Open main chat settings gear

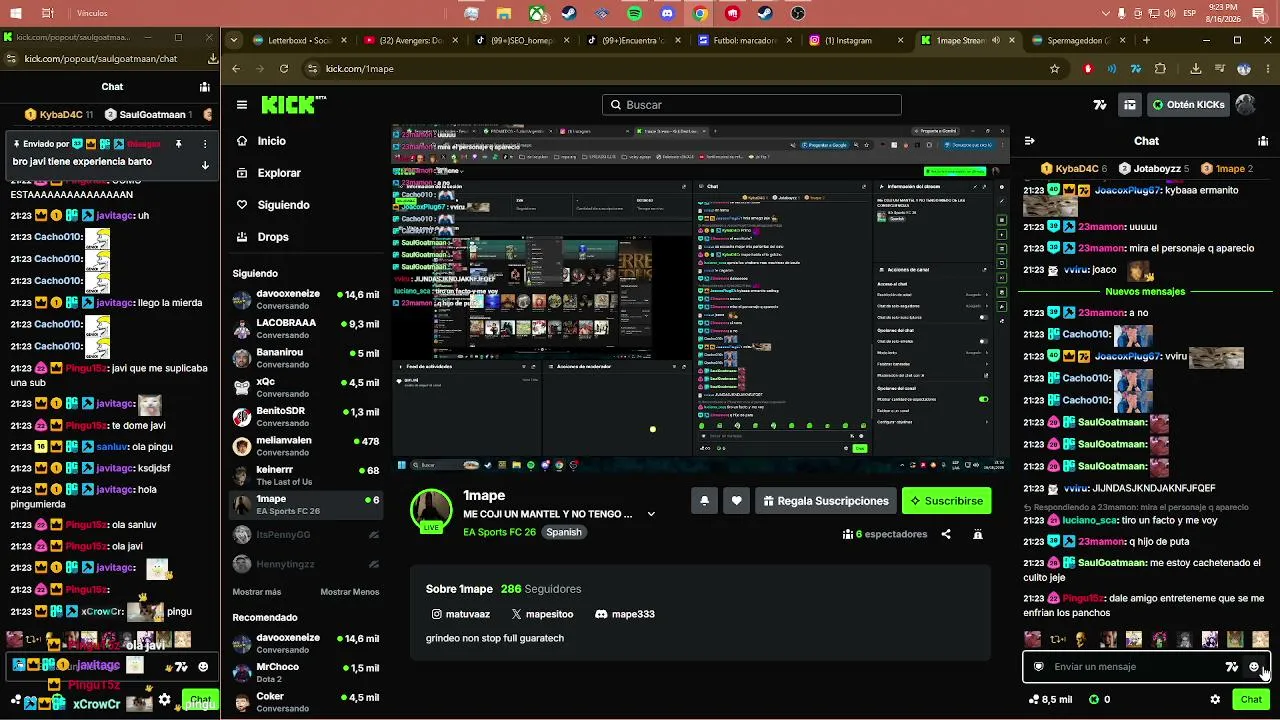(1215, 700)
